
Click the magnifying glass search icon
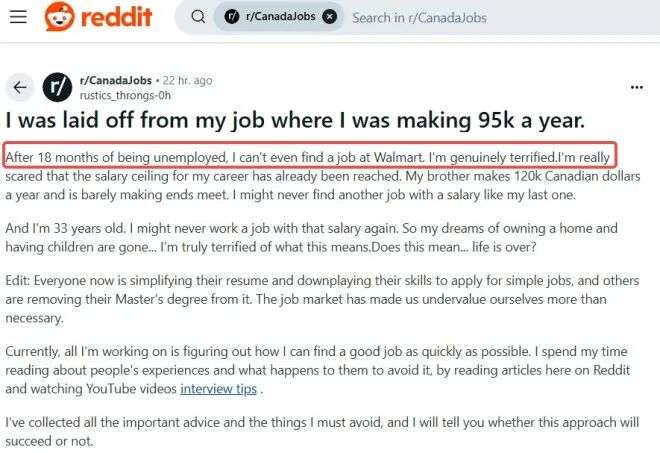point(198,17)
